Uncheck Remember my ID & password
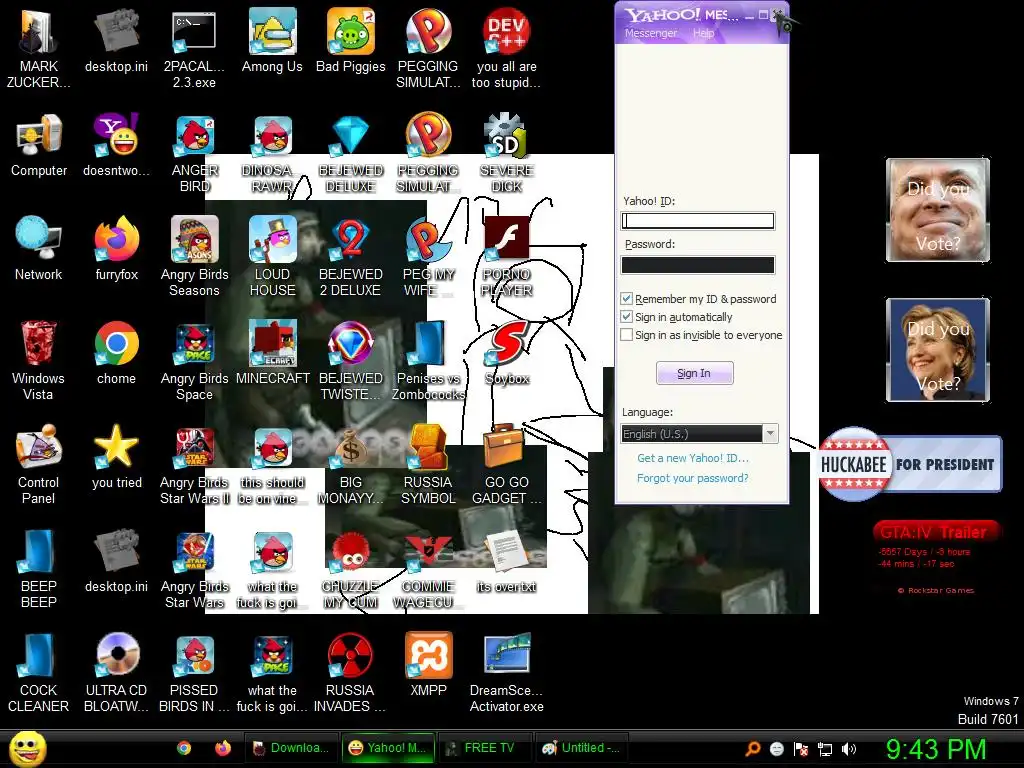Image resolution: width=1024 pixels, height=768 pixels. 626,298
